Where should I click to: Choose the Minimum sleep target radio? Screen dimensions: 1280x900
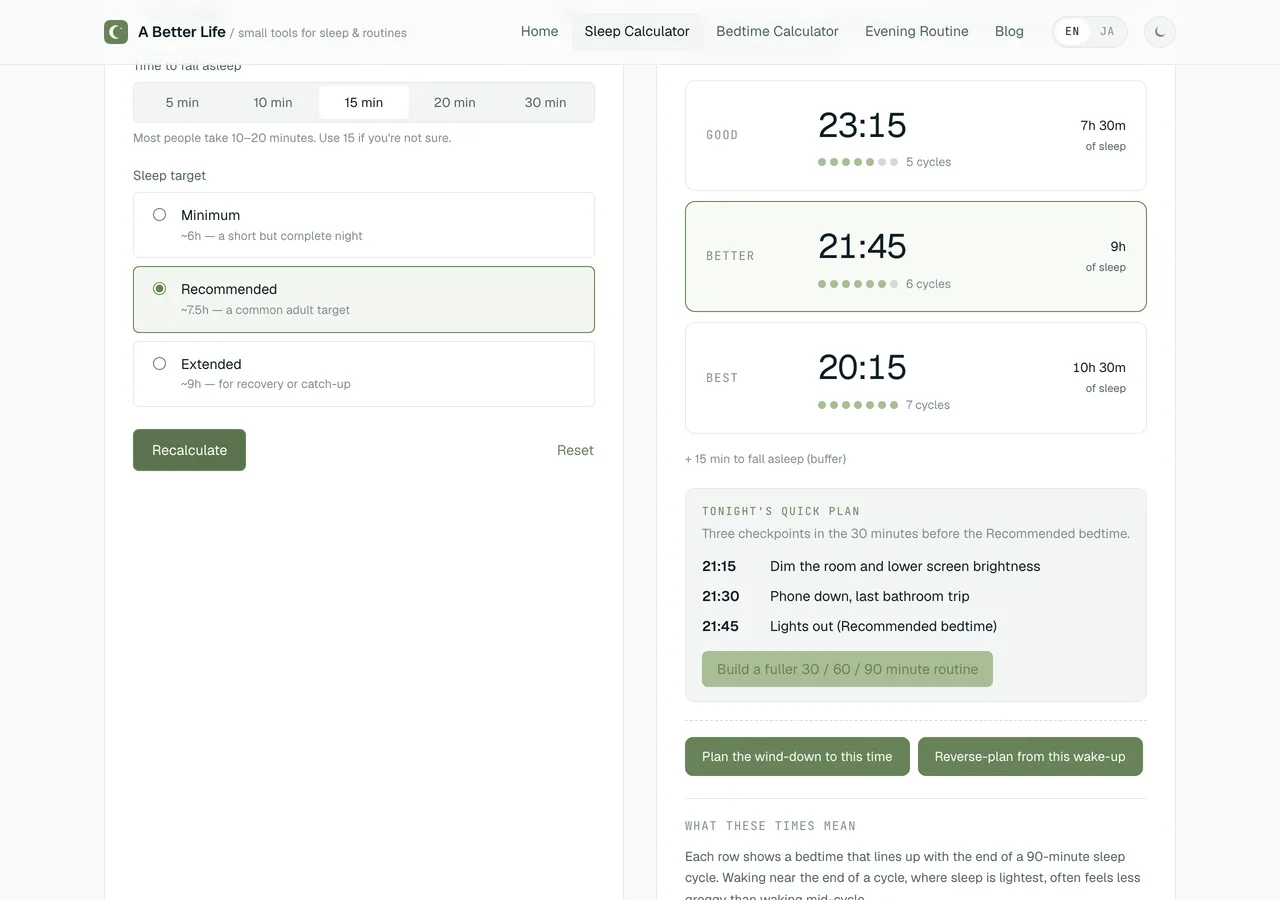tap(159, 215)
